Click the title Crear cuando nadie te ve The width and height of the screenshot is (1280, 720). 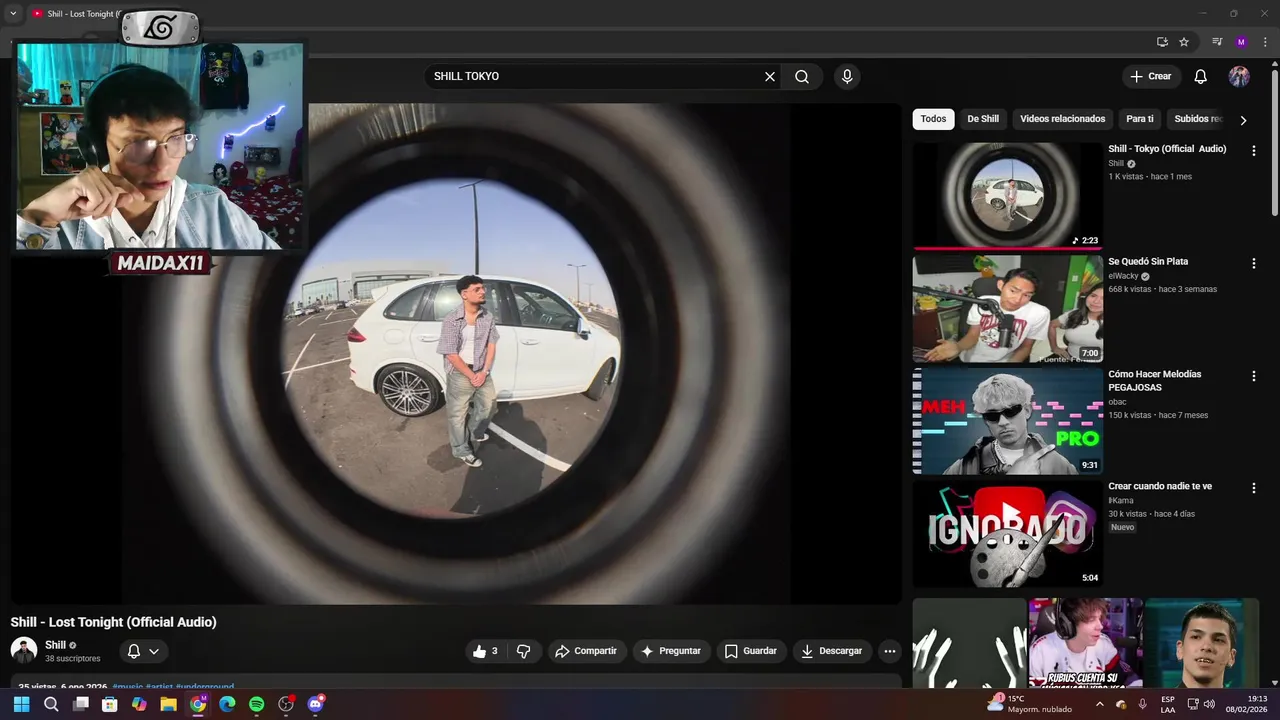(x=1160, y=486)
